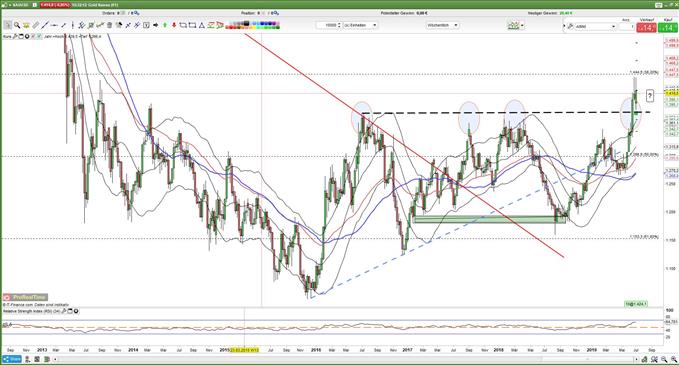679x365 pixels.
Task: Select the magnifier zoom tool
Action: point(17,25)
